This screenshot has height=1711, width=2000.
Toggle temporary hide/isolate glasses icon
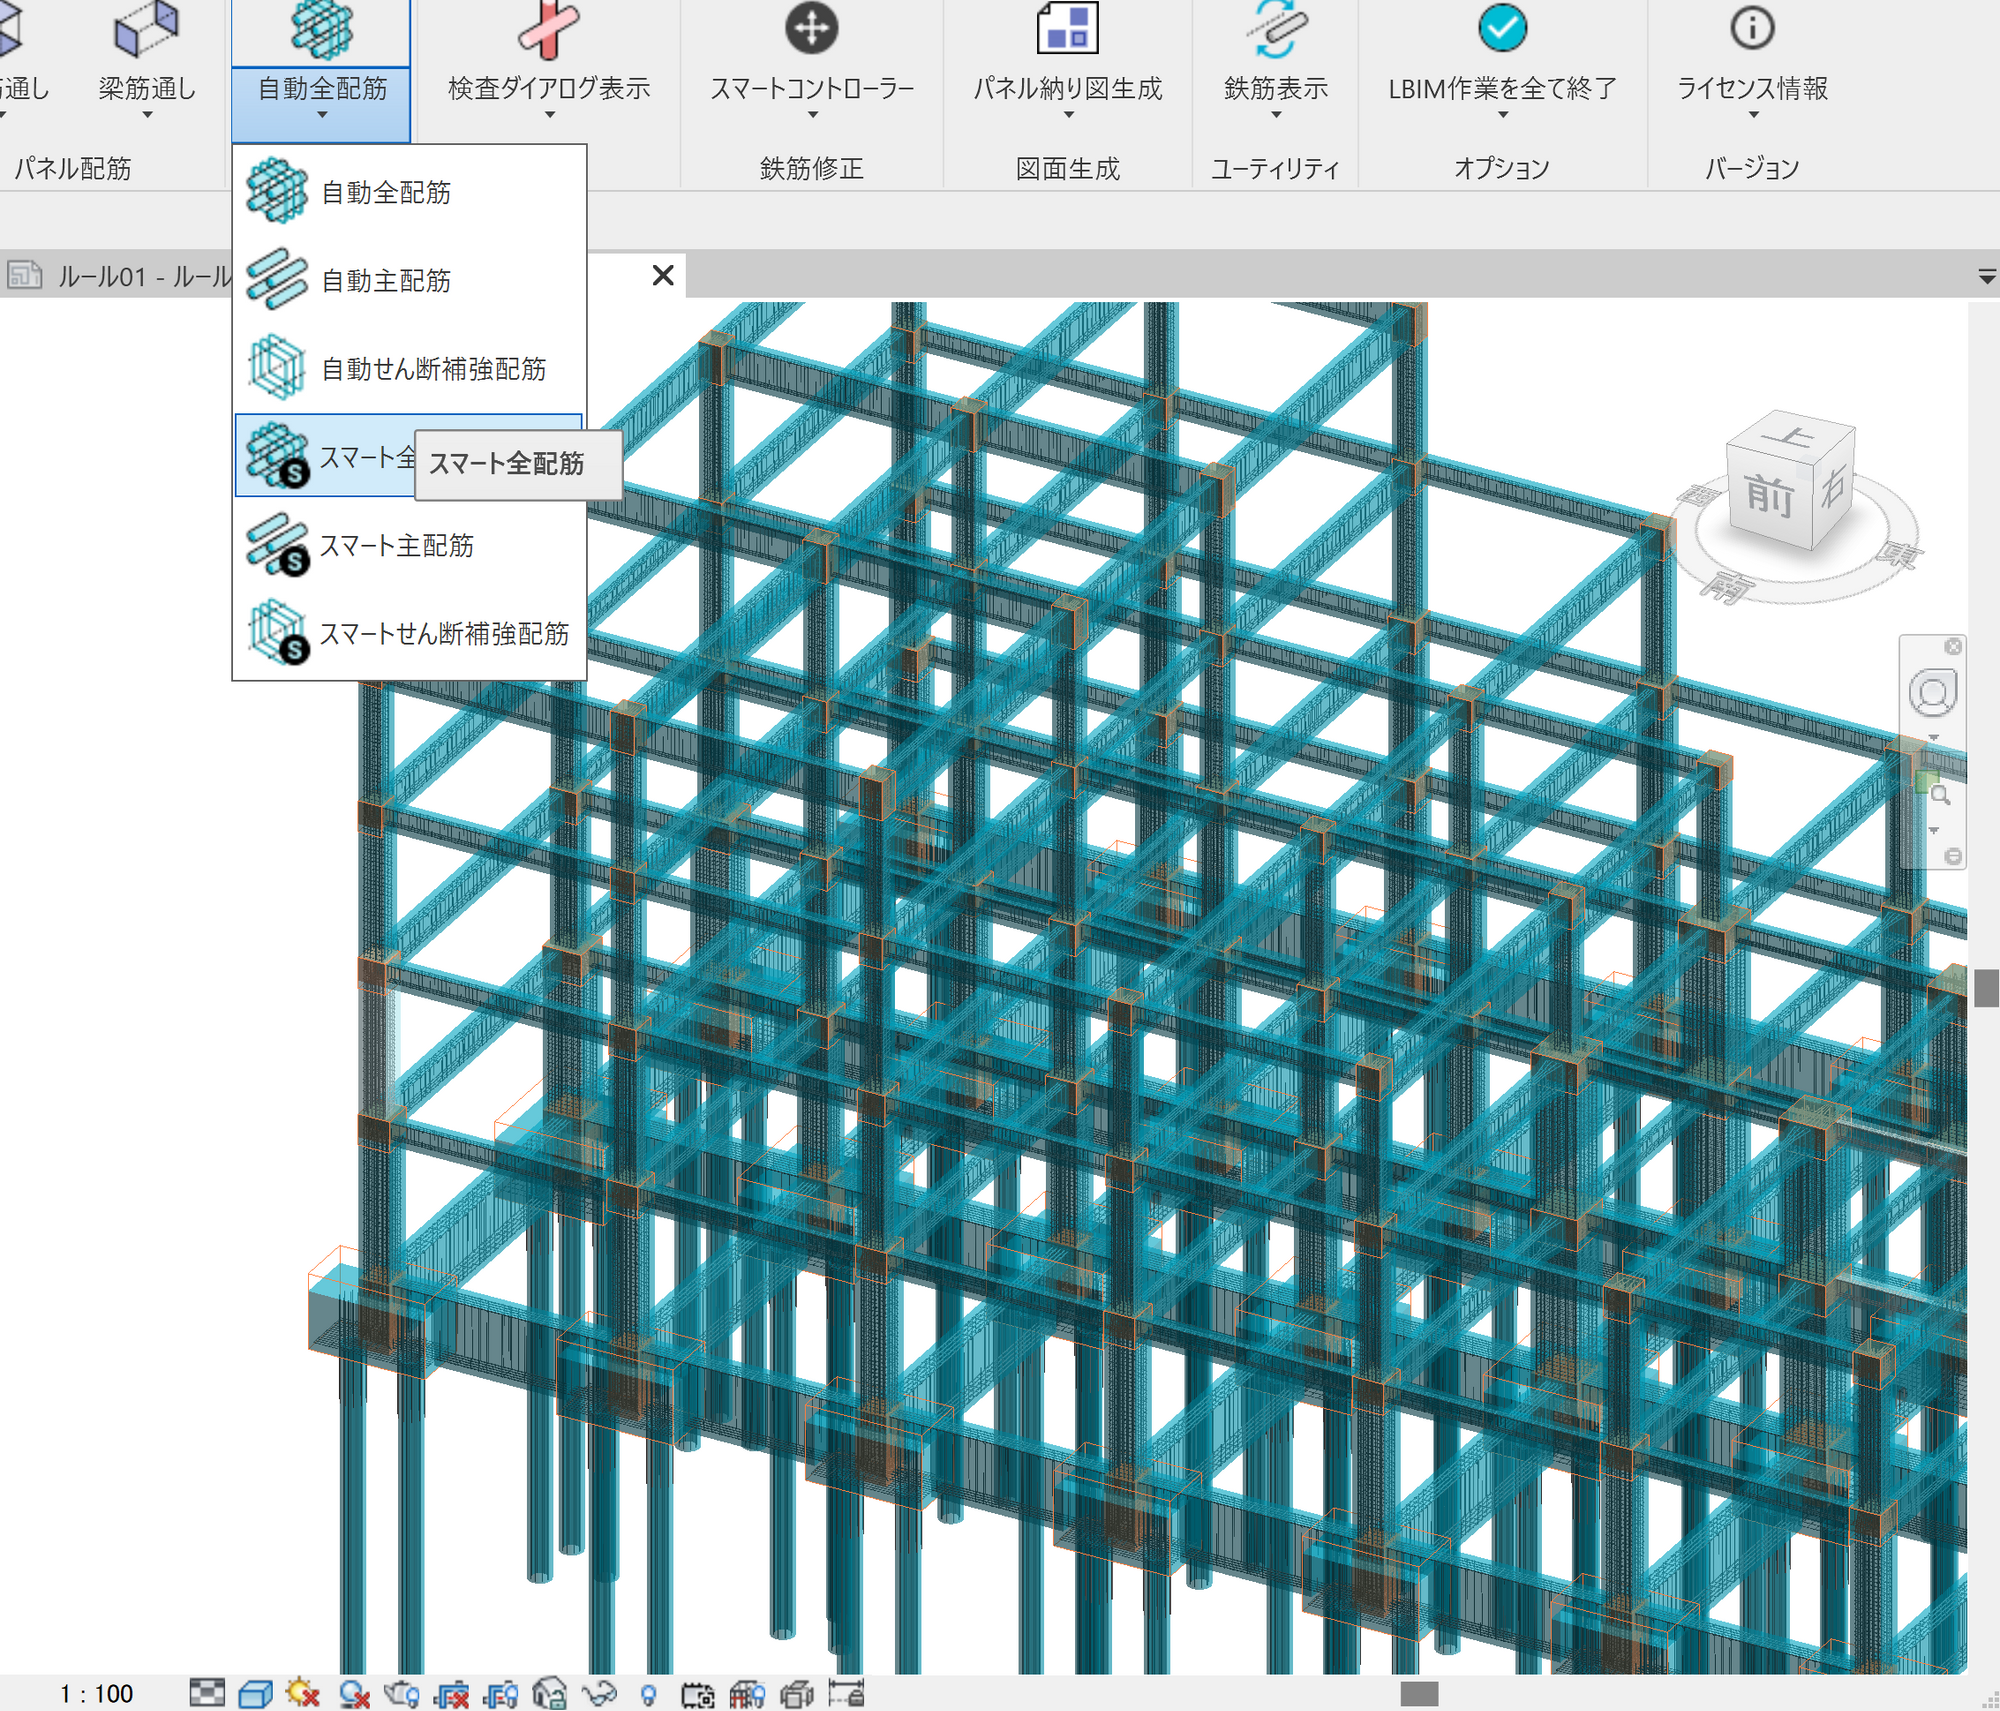pyautogui.click(x=599, y=1693)
